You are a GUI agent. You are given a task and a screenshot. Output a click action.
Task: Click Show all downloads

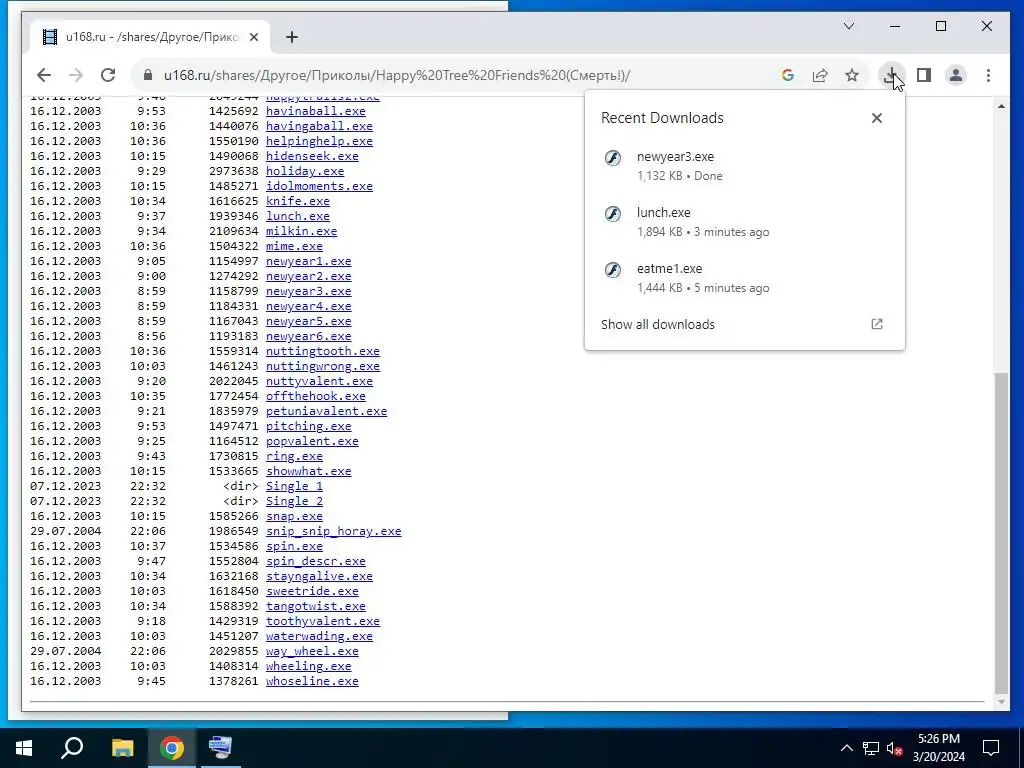click(658, 325)
